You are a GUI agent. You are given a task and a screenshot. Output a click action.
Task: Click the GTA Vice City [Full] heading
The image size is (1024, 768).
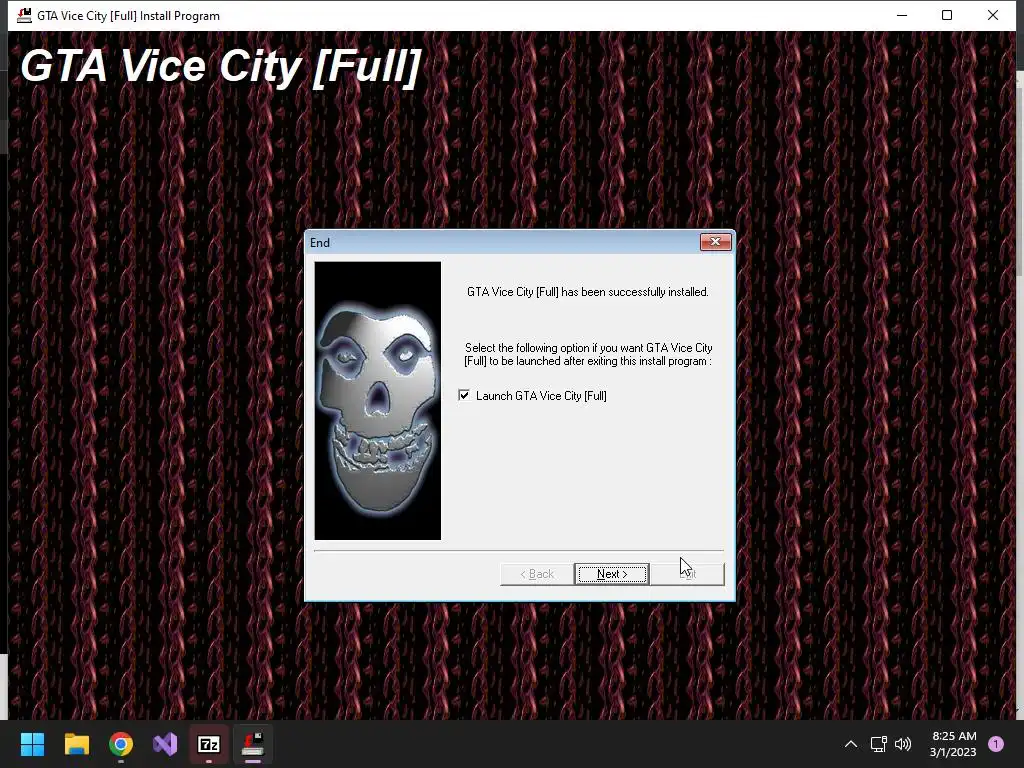tap(221, 66)
